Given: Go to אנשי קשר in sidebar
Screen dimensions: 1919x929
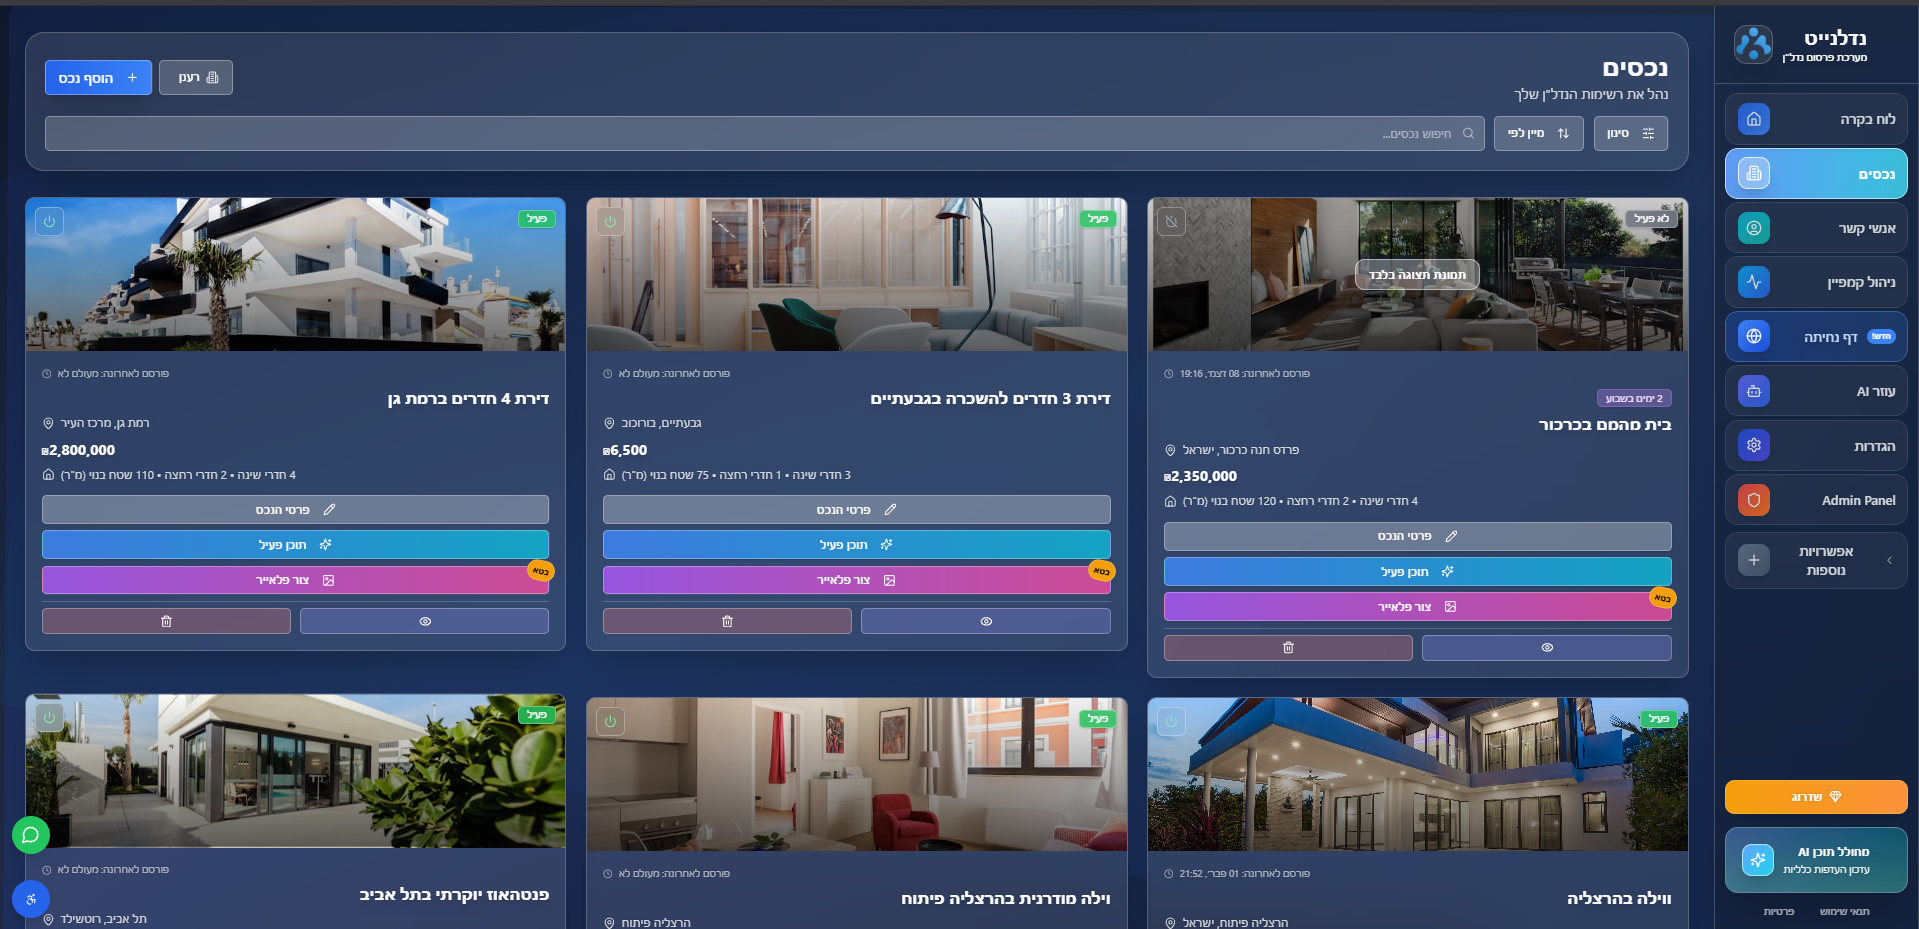Looking at the screenshot, I should [1815, 228].
